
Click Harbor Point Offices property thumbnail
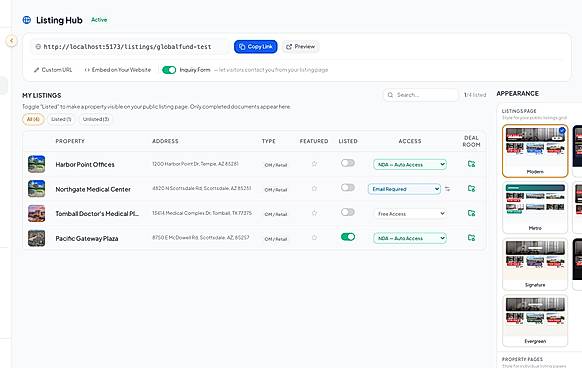coord(36,164)
